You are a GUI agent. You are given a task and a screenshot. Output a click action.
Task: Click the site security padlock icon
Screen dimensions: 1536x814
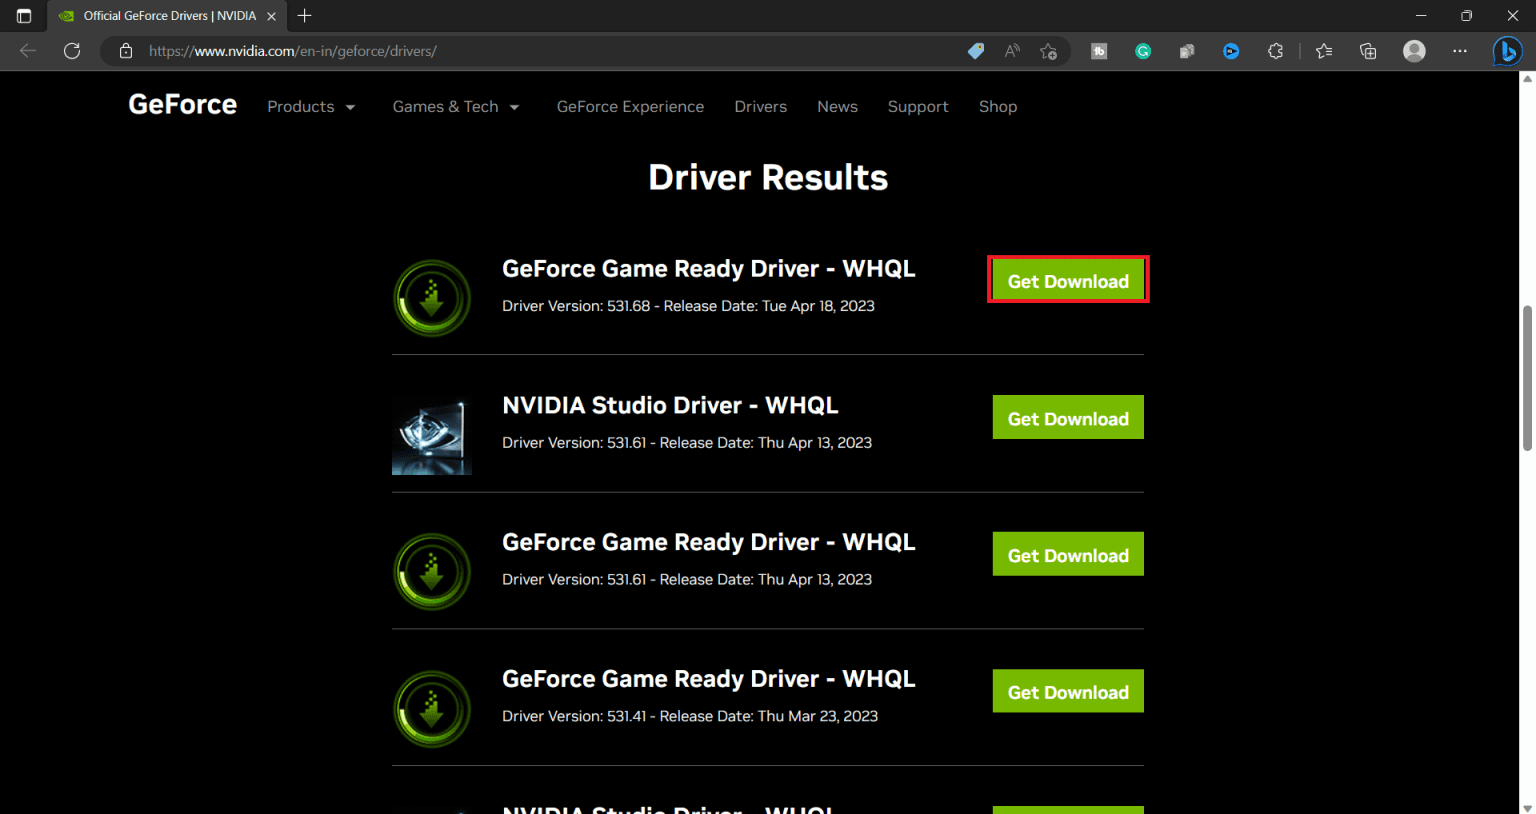(125, 51)
